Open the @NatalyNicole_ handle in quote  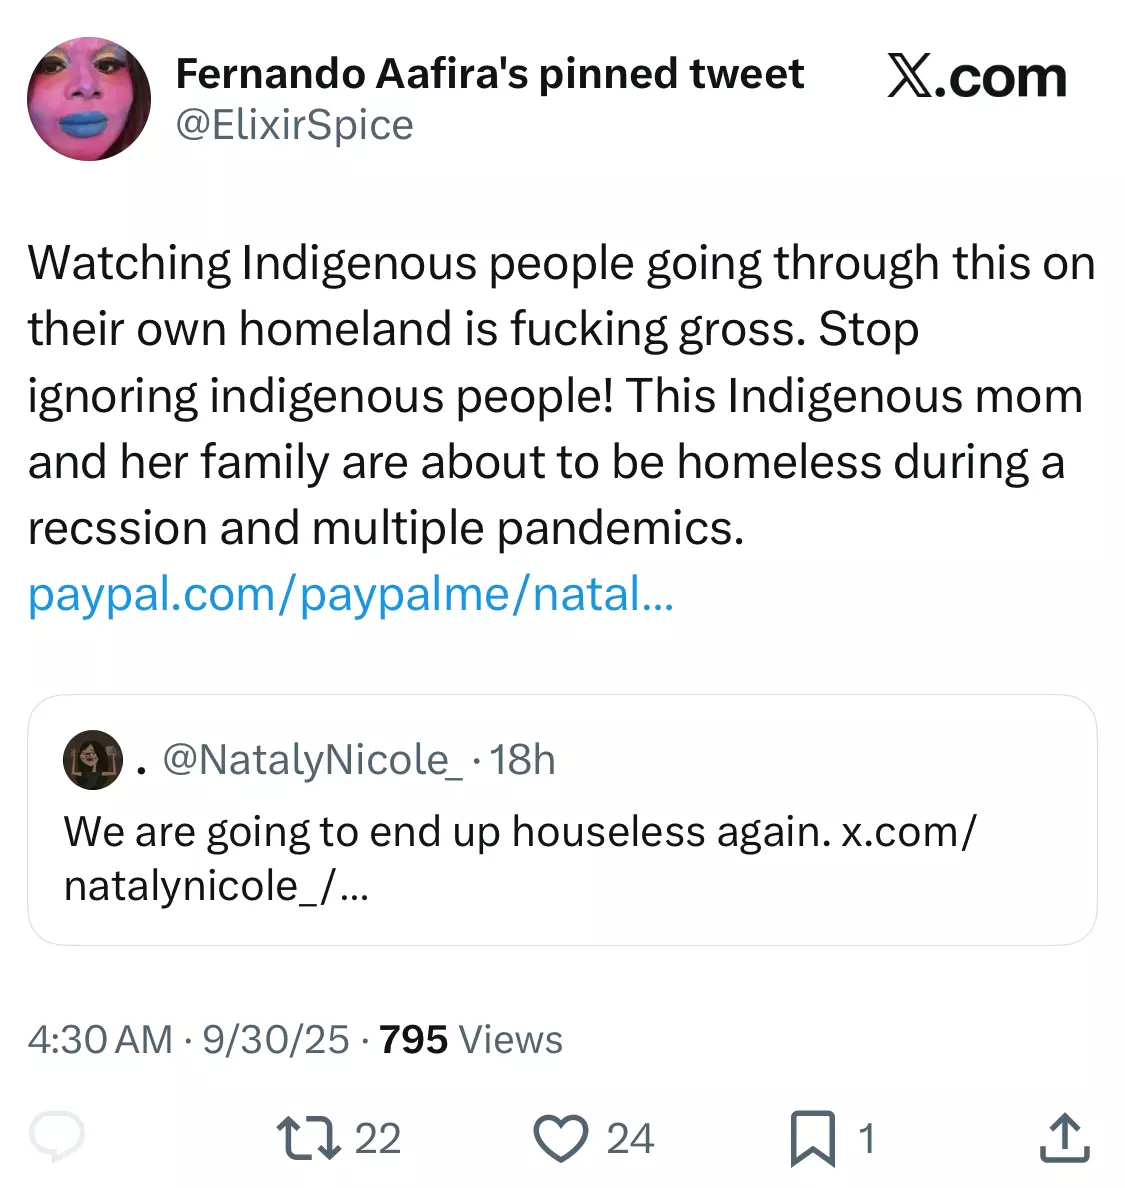pyautogui.click(x=313, y=760)
